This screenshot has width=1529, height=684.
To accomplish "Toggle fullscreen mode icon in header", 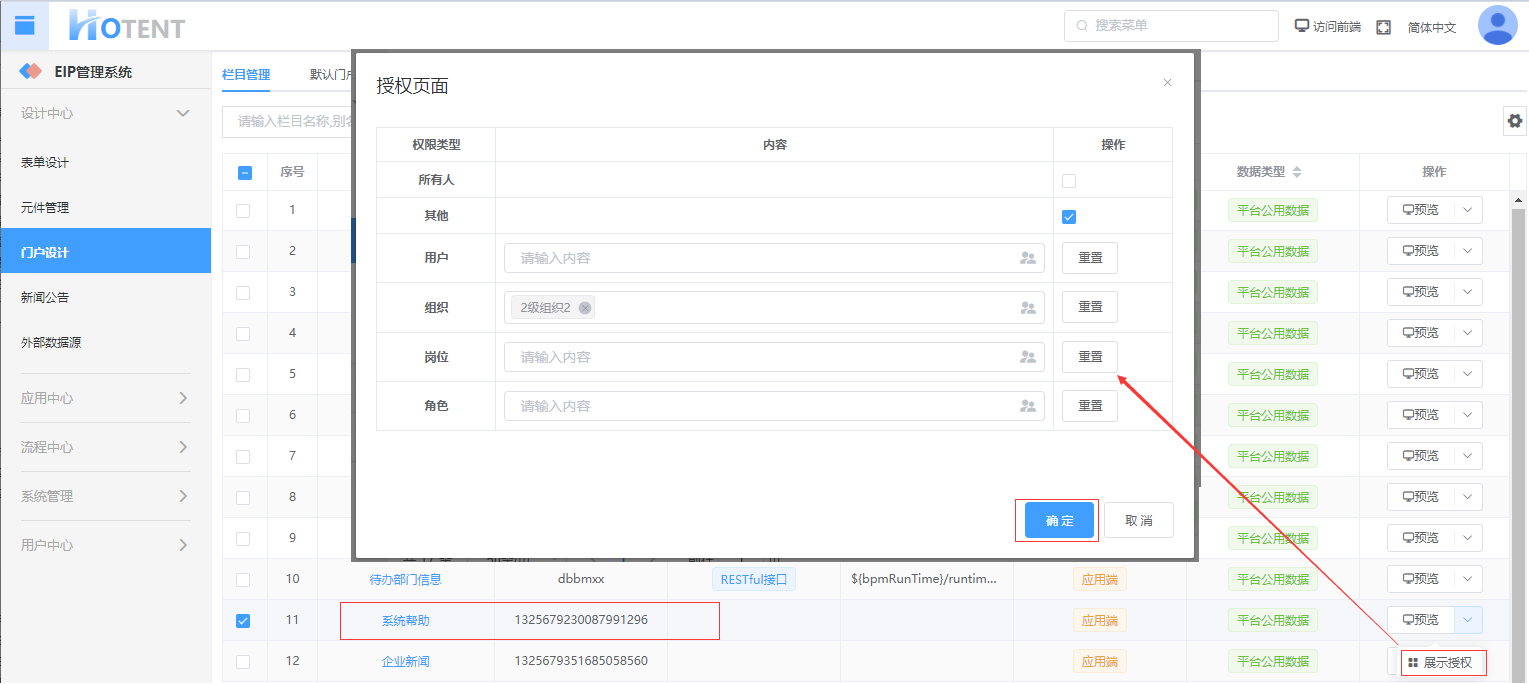I will [x=1384, y=27].
